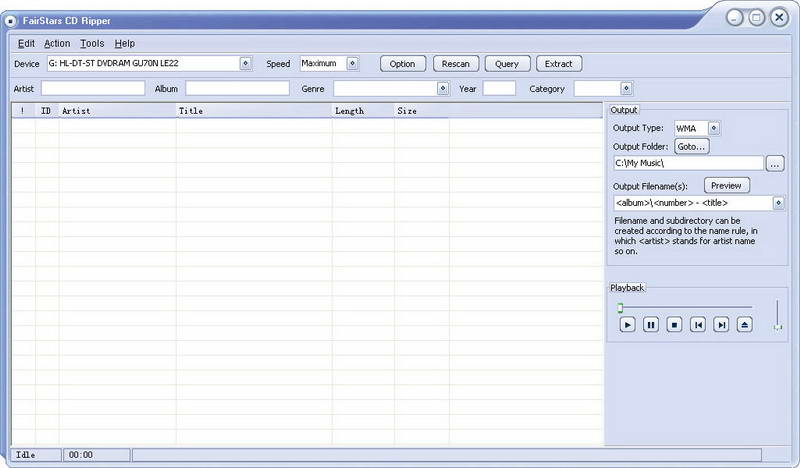Click the Idle status text
800x468 pixels.
26,455
